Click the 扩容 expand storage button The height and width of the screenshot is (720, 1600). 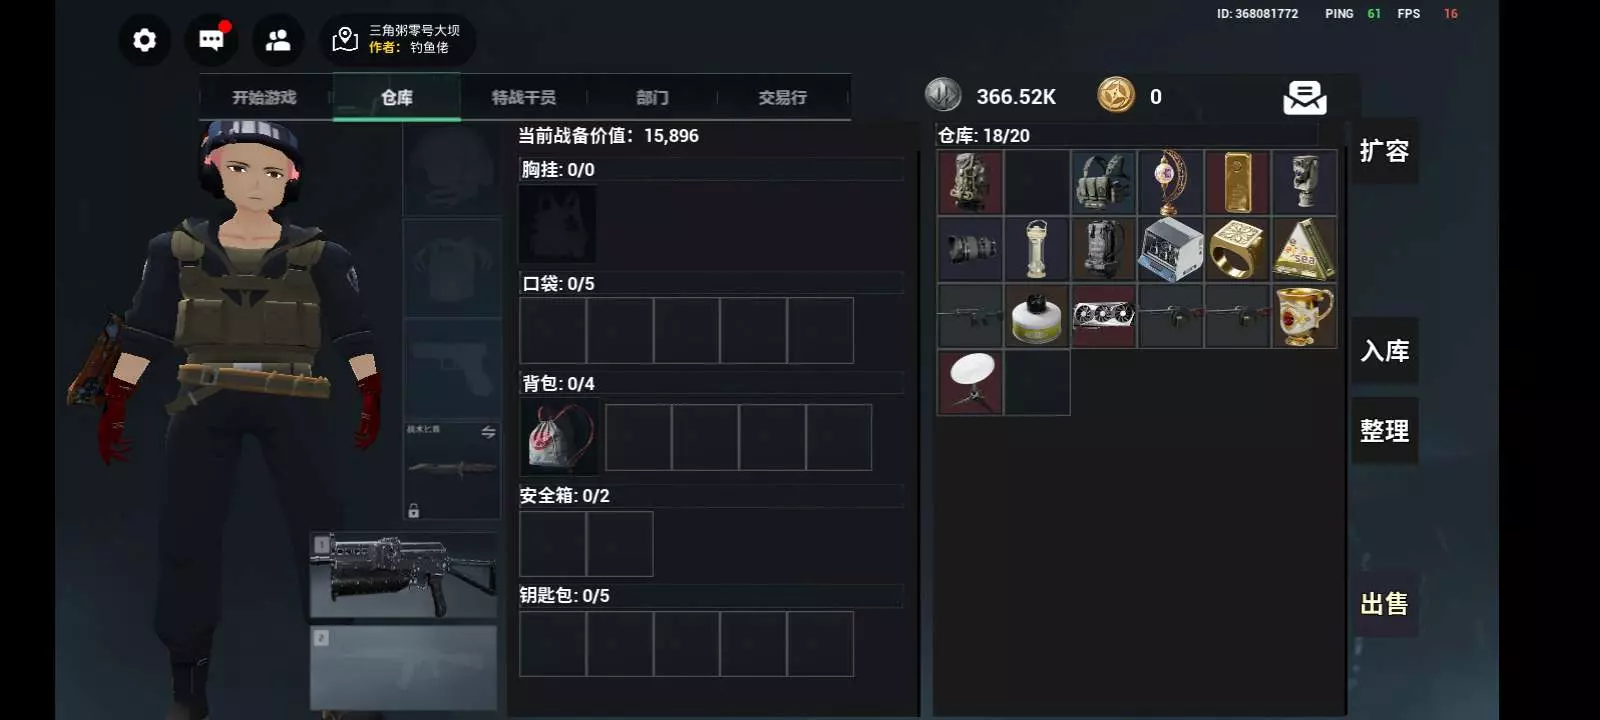[x=1385, y=151]
